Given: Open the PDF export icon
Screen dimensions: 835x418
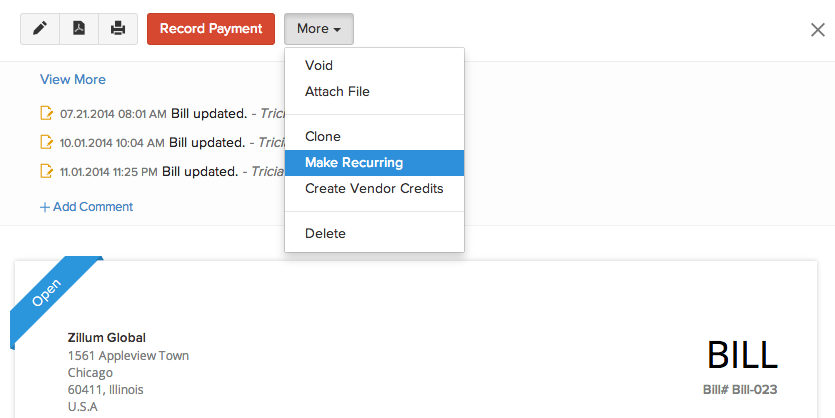Looking at the screenshot, I should pos(79,29).
